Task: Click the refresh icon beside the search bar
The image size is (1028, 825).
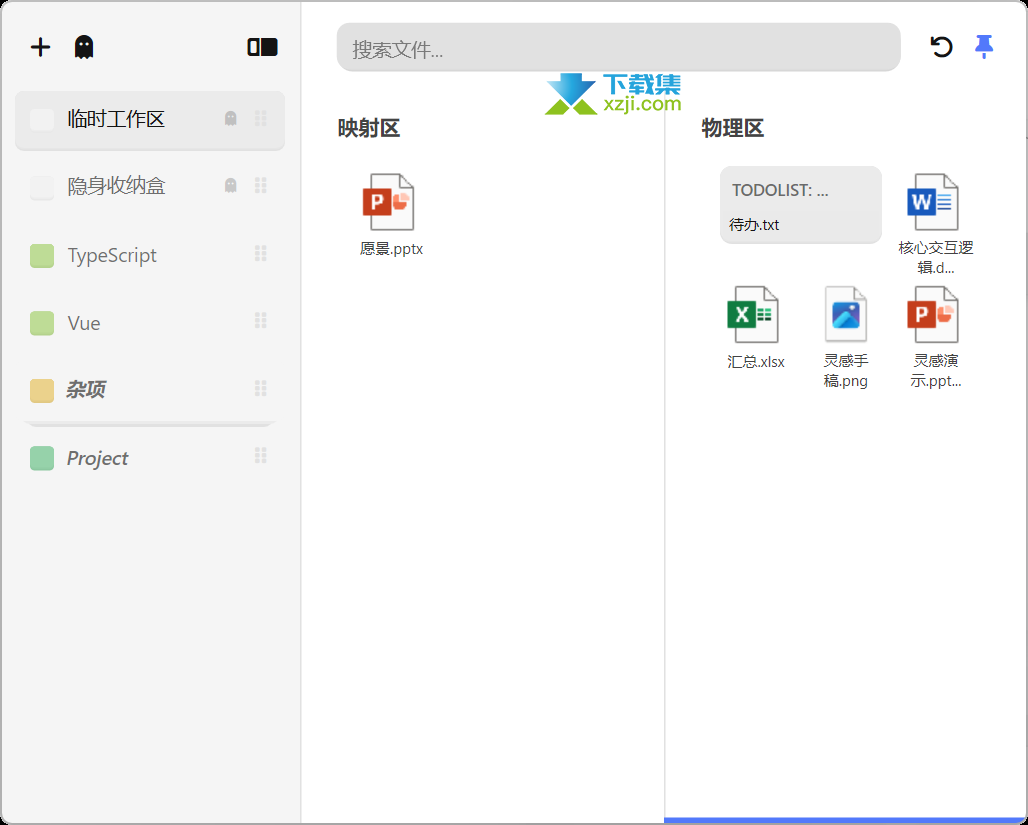Action: coord(941,47)
